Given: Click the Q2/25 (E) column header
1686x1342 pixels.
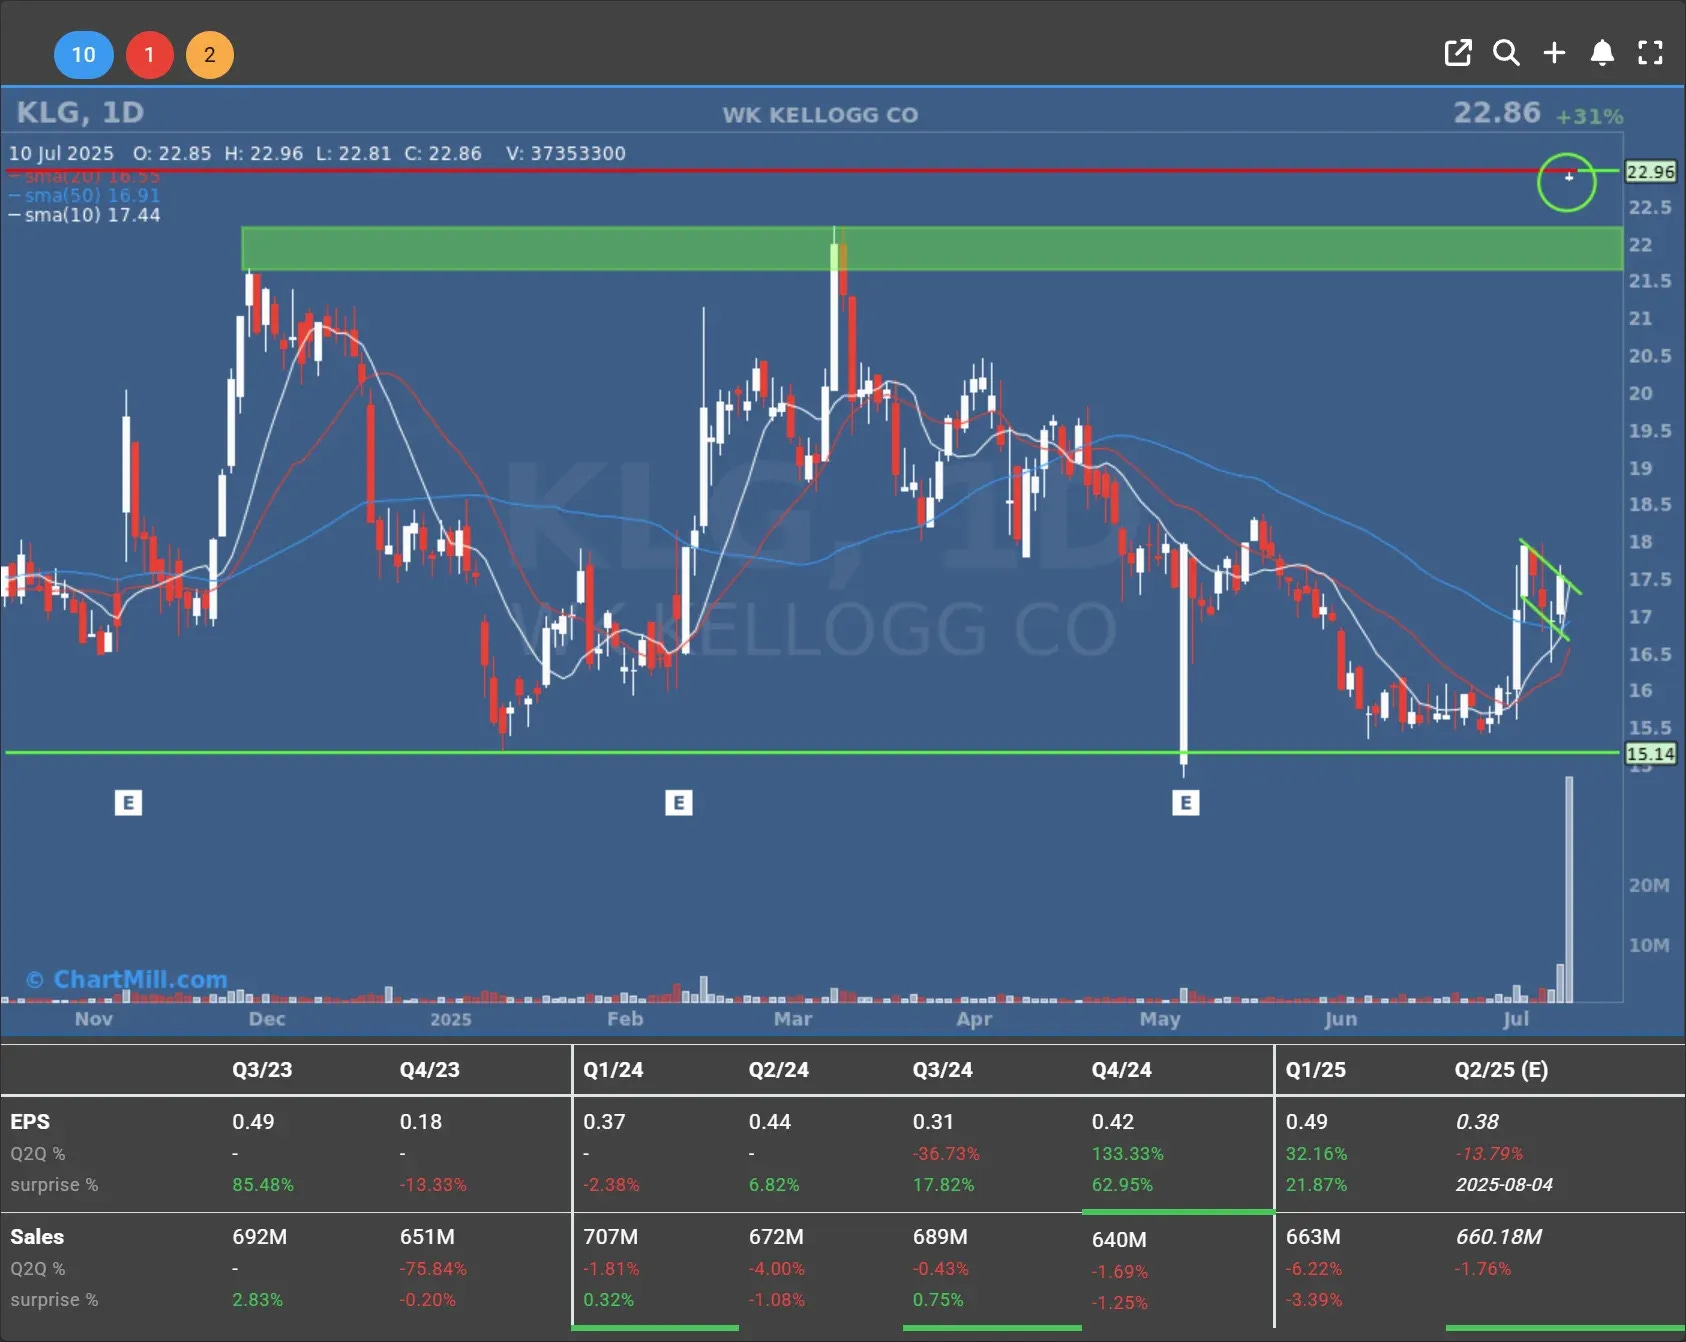Looking at the screenshot, I should coord(1501,1069).
